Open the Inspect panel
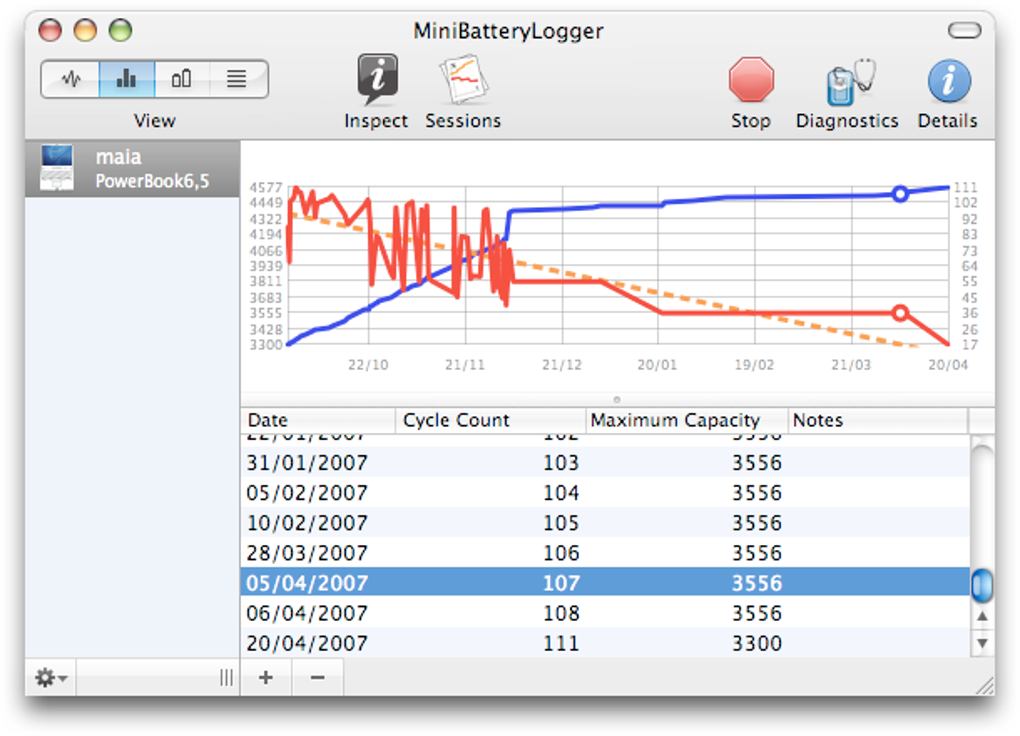Viewport: 1020px width, 736px height. (376, 92)
